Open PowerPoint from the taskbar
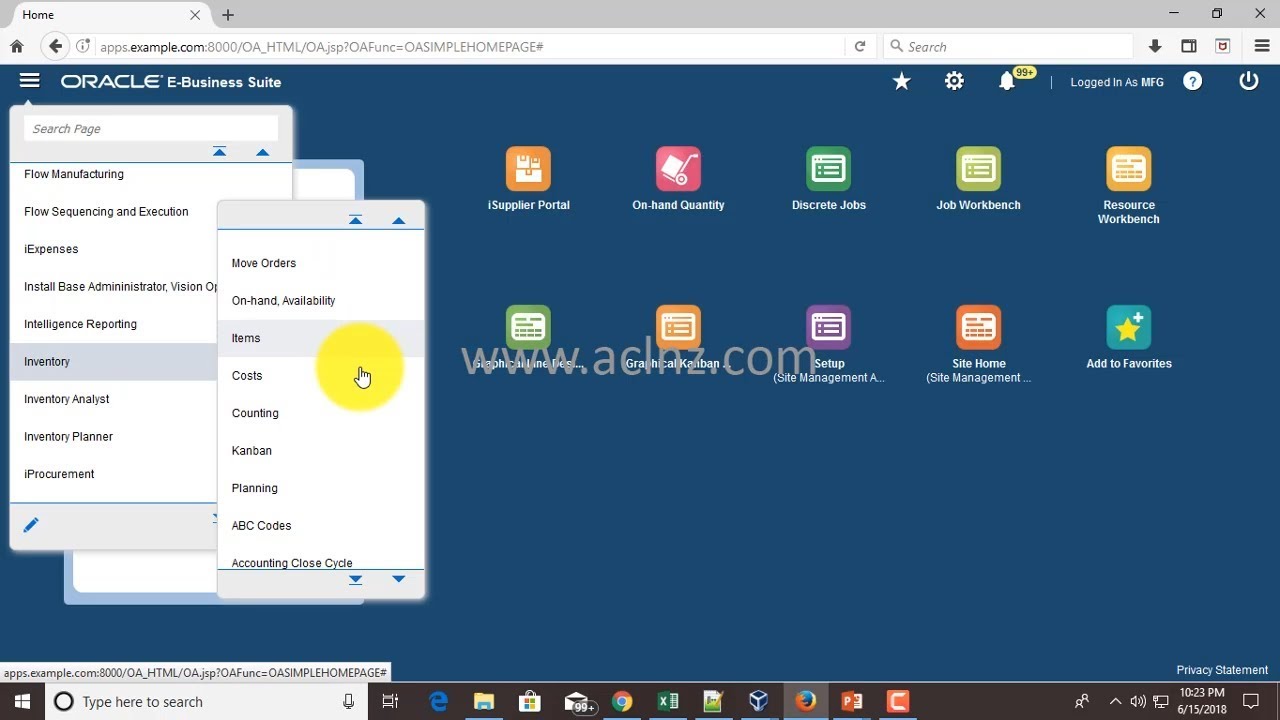This screenshot has width=1280, height=720. [x=852, y=701]
